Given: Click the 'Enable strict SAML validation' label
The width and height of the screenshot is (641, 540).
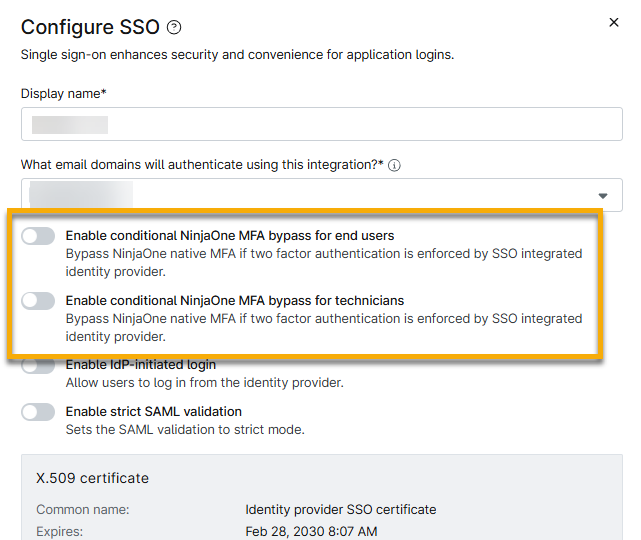Looking at the screenshot, I should (x=154, y=412).
